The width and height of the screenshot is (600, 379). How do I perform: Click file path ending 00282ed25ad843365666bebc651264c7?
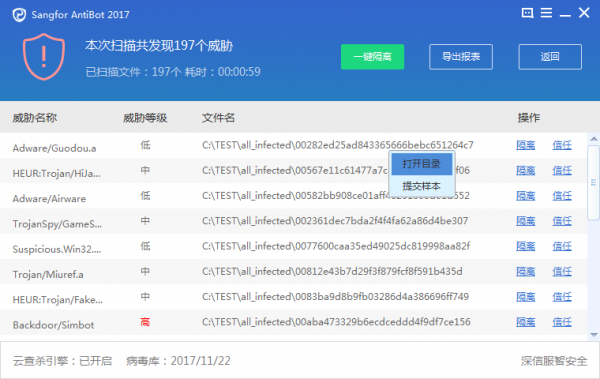(x=338, y=145)
